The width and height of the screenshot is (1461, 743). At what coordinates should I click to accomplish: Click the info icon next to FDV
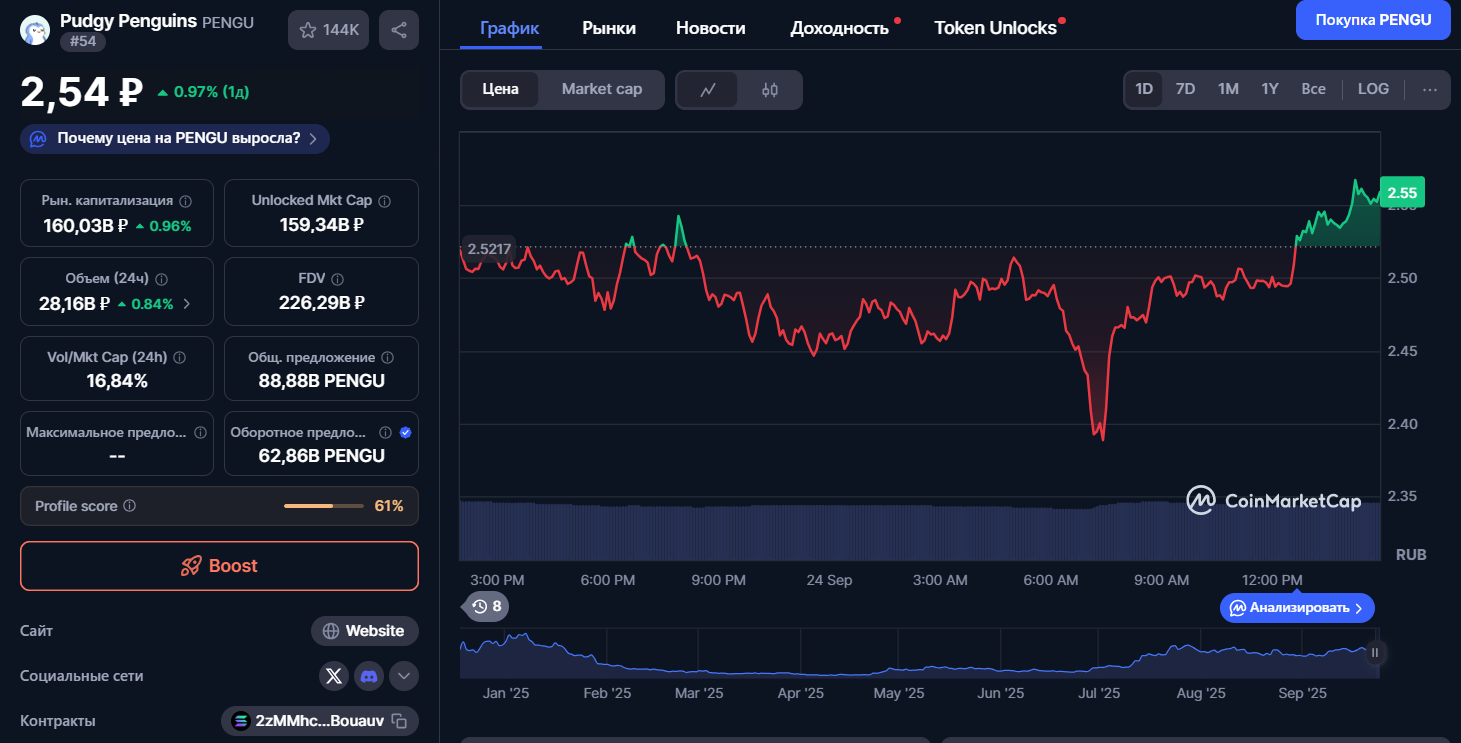(x=337, y=279)
